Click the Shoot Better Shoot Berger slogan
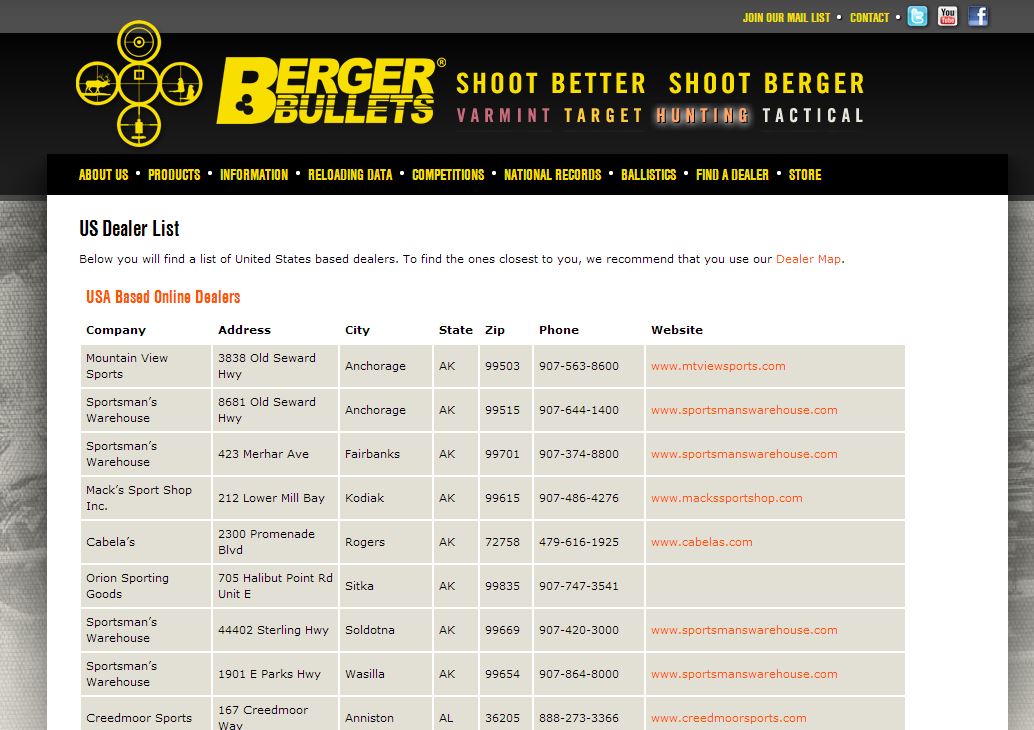 click(x=660, y=84)
